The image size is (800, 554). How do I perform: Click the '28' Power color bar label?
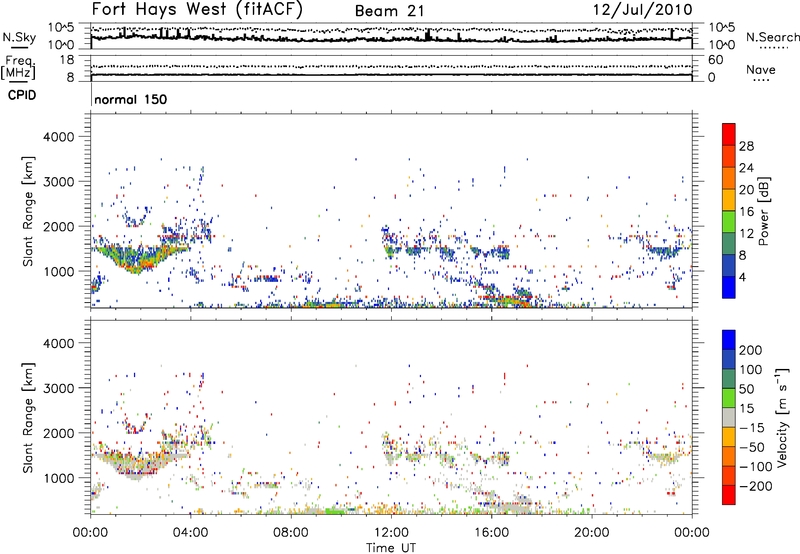(x=746, y=146)
